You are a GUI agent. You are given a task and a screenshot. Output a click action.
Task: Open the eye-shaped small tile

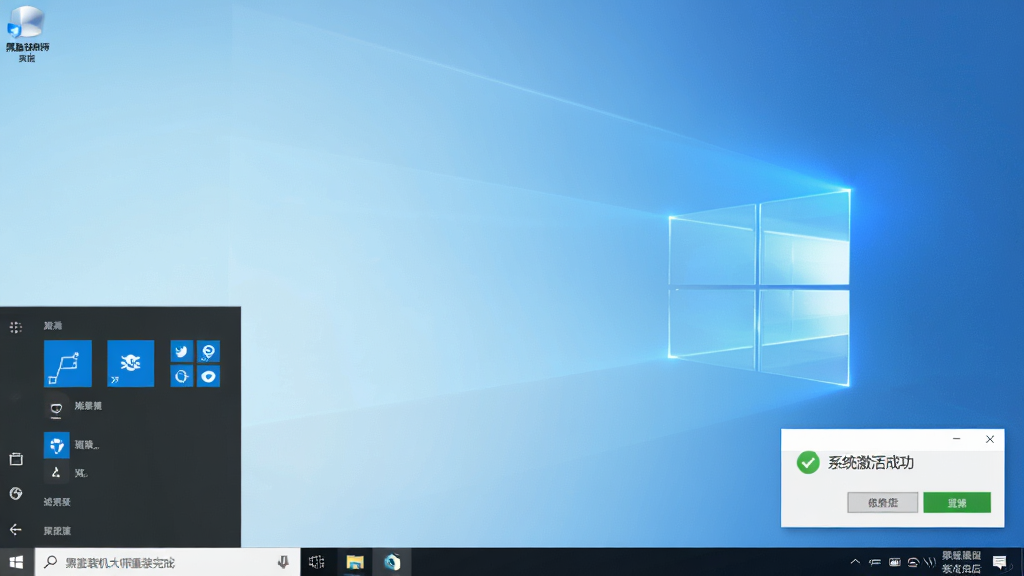(x=208, y=376)
